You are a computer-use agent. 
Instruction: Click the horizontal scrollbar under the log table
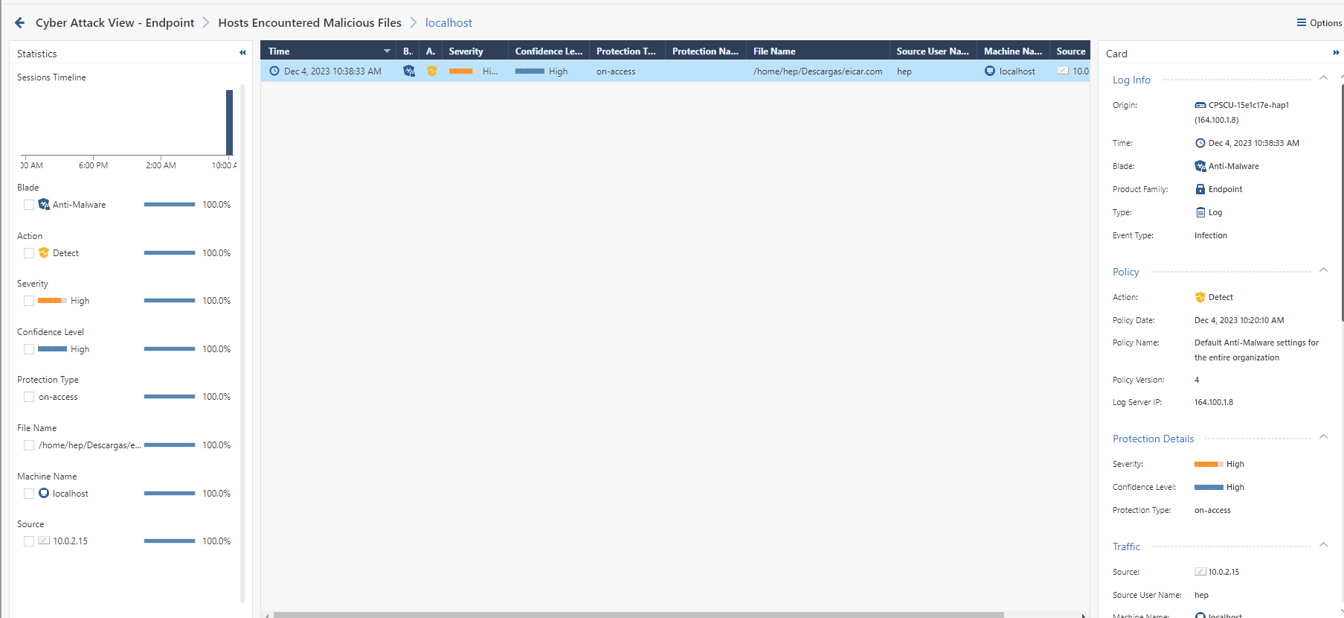click(x=638, y=615)
